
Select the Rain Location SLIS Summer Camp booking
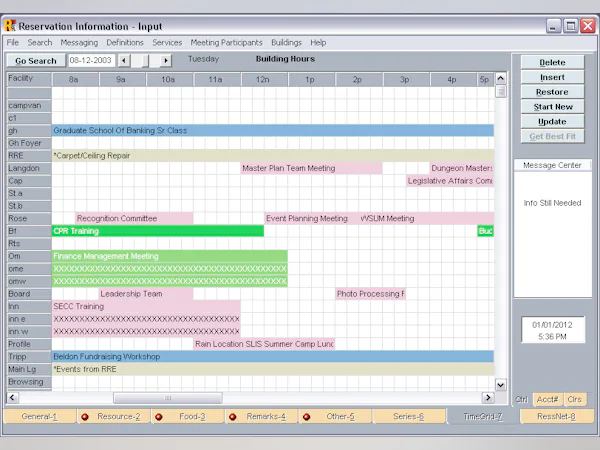tap(264, 344)
